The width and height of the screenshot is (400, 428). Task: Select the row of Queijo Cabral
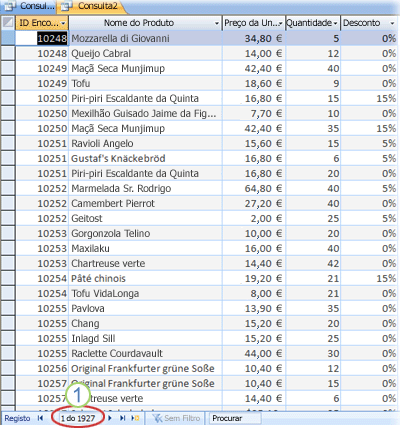[8, 53]
